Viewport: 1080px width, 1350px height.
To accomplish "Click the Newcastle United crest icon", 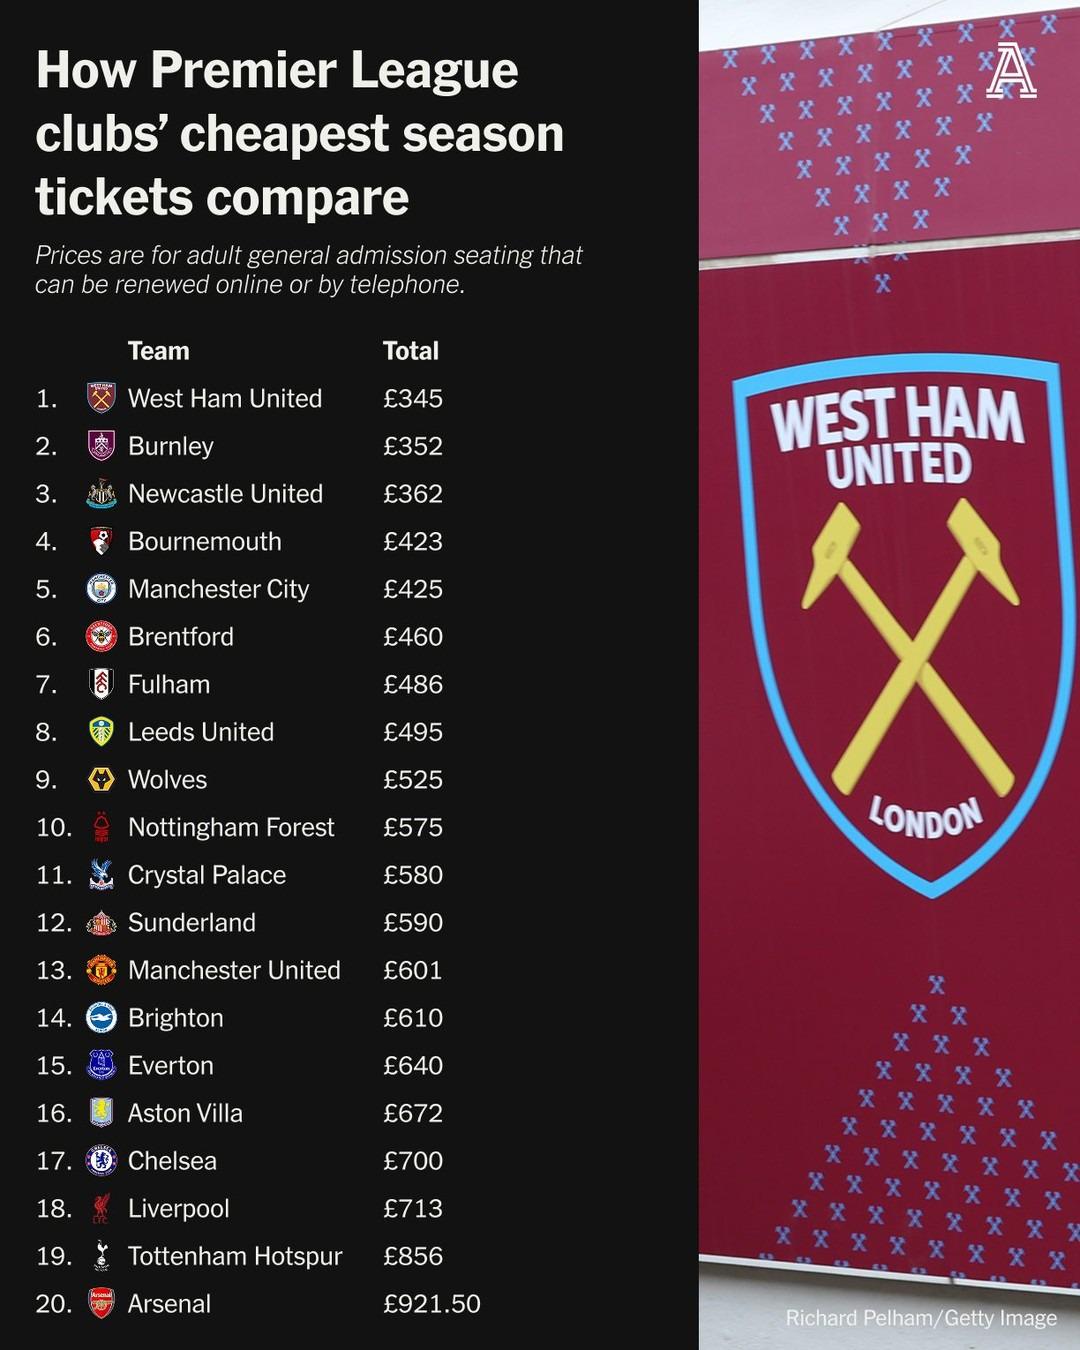I will tap(101, 494).
